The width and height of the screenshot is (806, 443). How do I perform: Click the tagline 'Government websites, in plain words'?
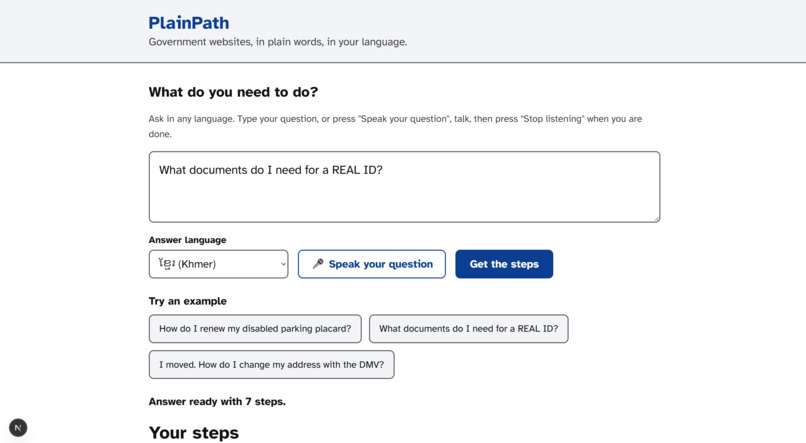point(278,42)
